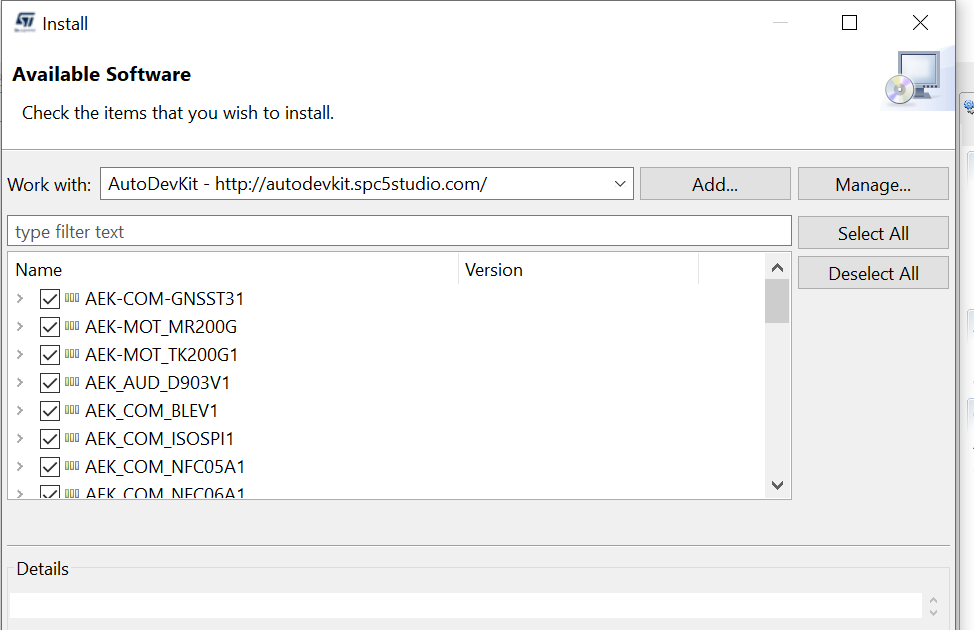Image resolution: width=974 pixels, height=630 pixels.
Task: Uncheck the AEK-COM-GNSST31 checkbox
Action: [50, 298]
